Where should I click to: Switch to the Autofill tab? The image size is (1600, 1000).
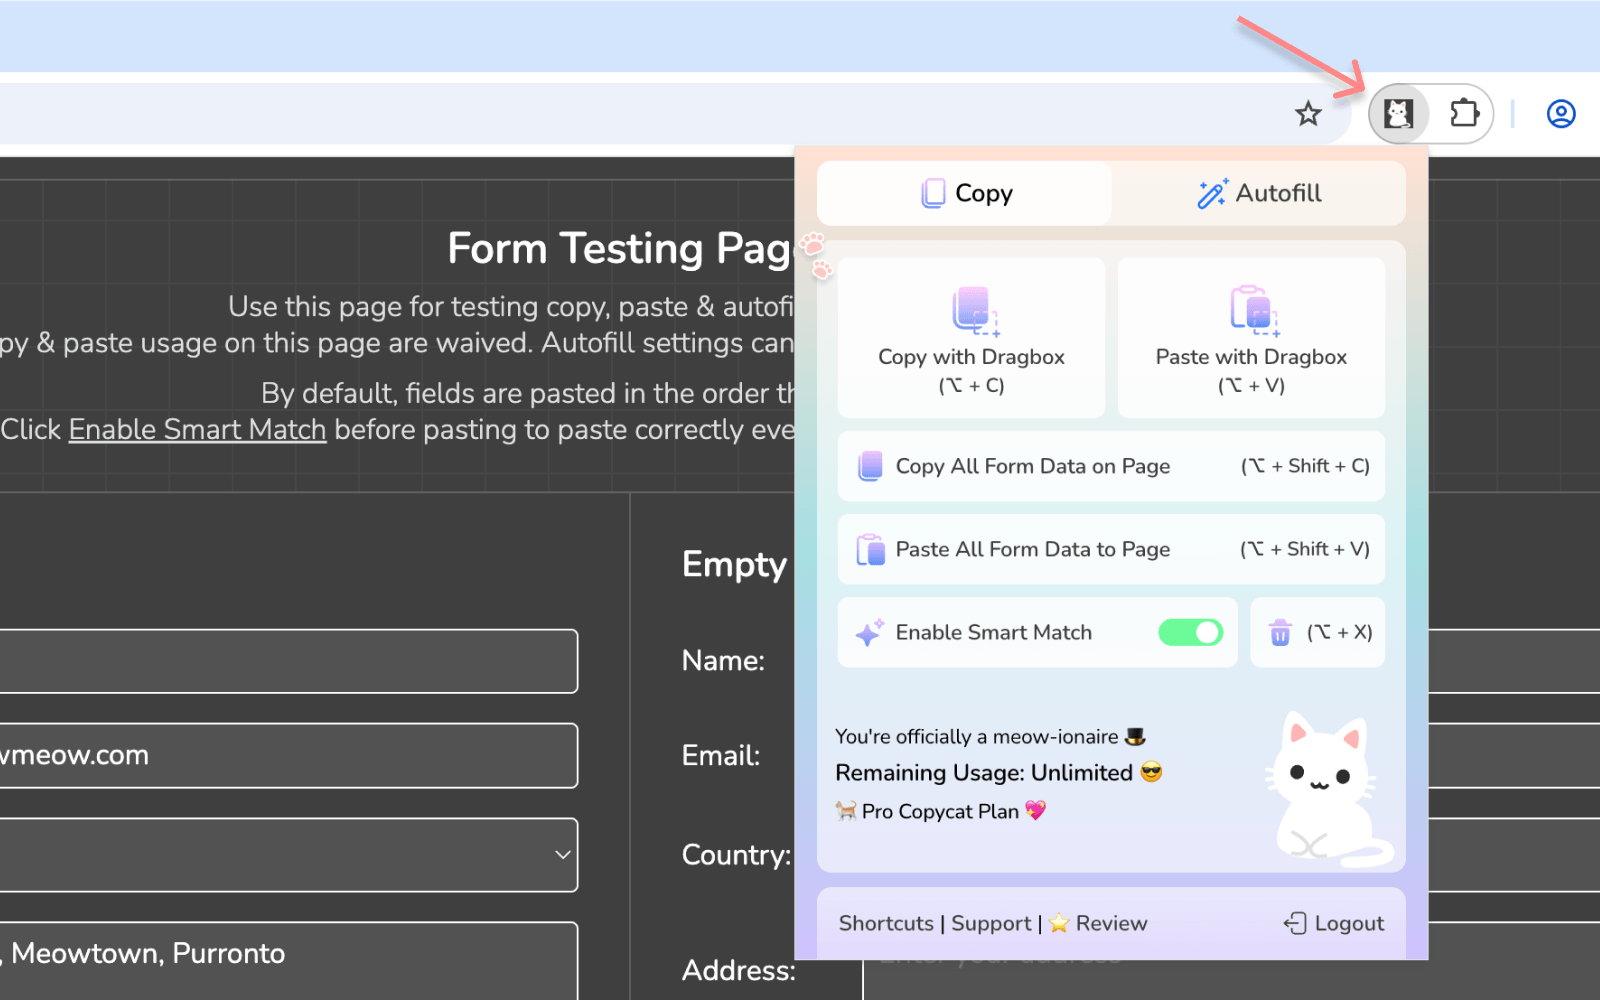pyautogui.click(x=1259, y=193)
